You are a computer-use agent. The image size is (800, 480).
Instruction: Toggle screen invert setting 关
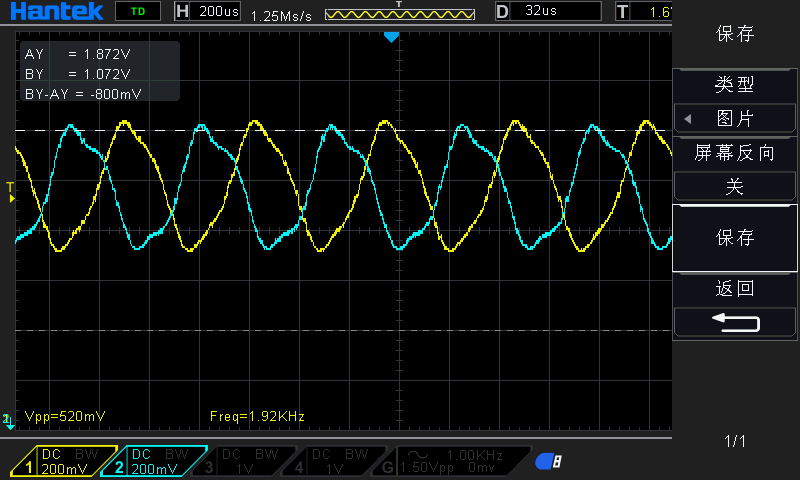pyautogui.click(x=735, y=187)
